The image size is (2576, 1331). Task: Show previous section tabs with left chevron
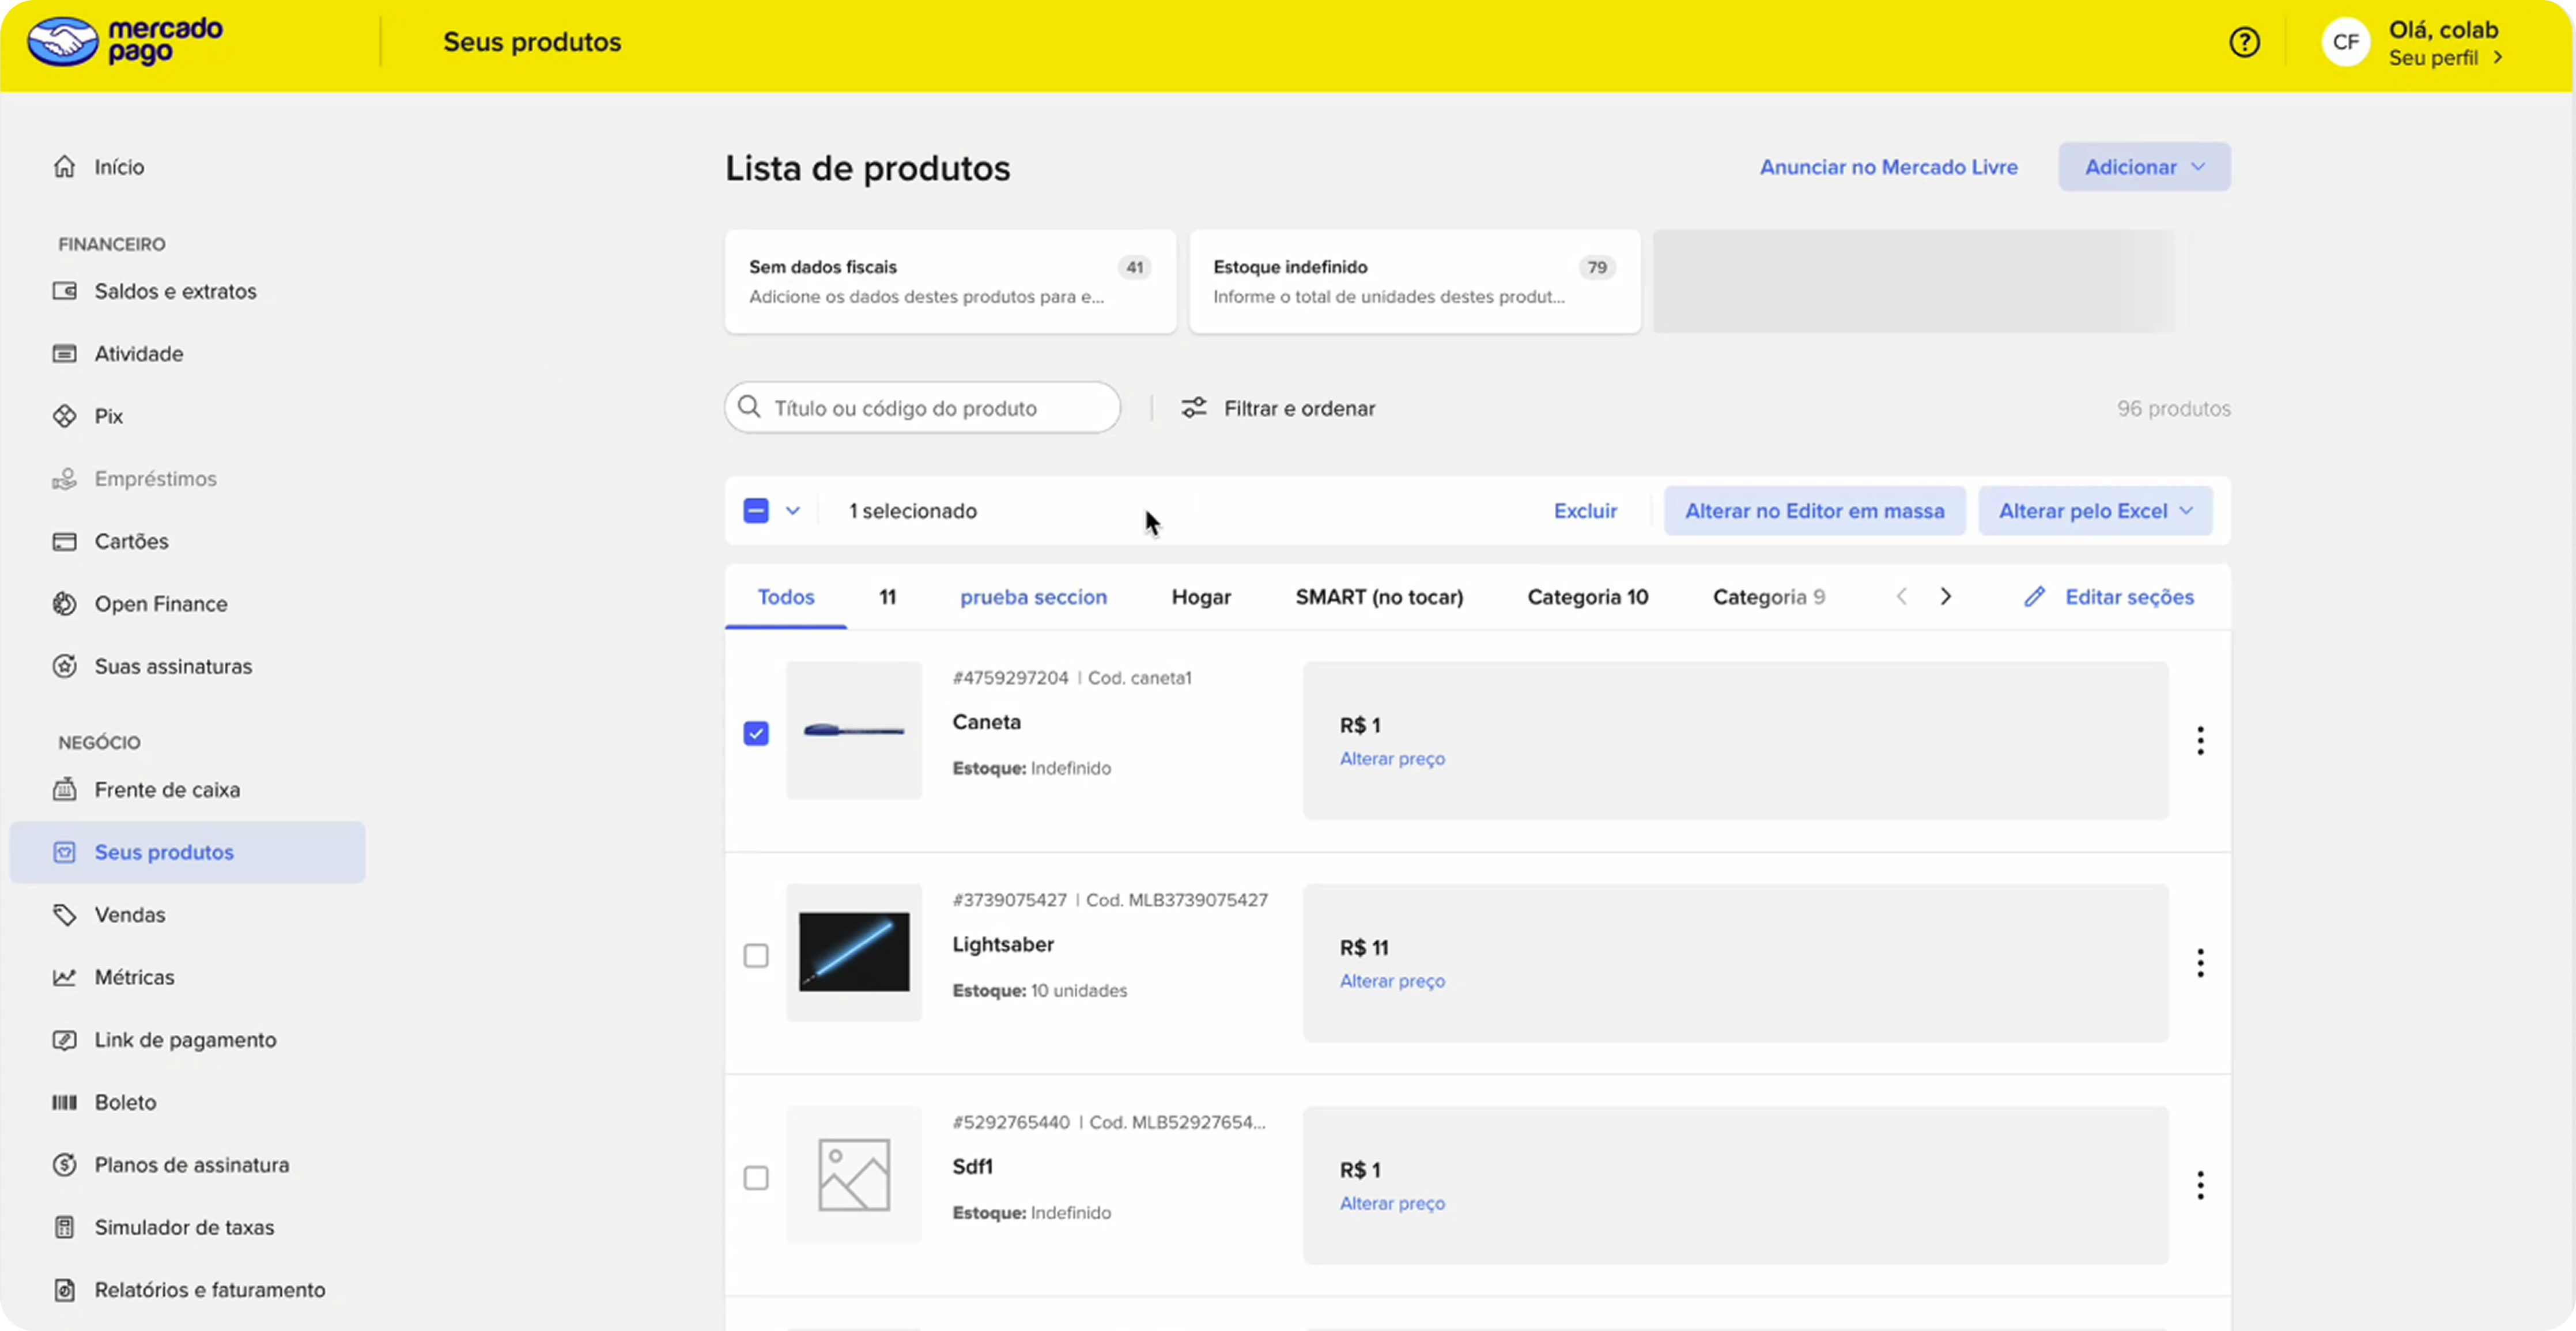click(x=1901, y=597)
